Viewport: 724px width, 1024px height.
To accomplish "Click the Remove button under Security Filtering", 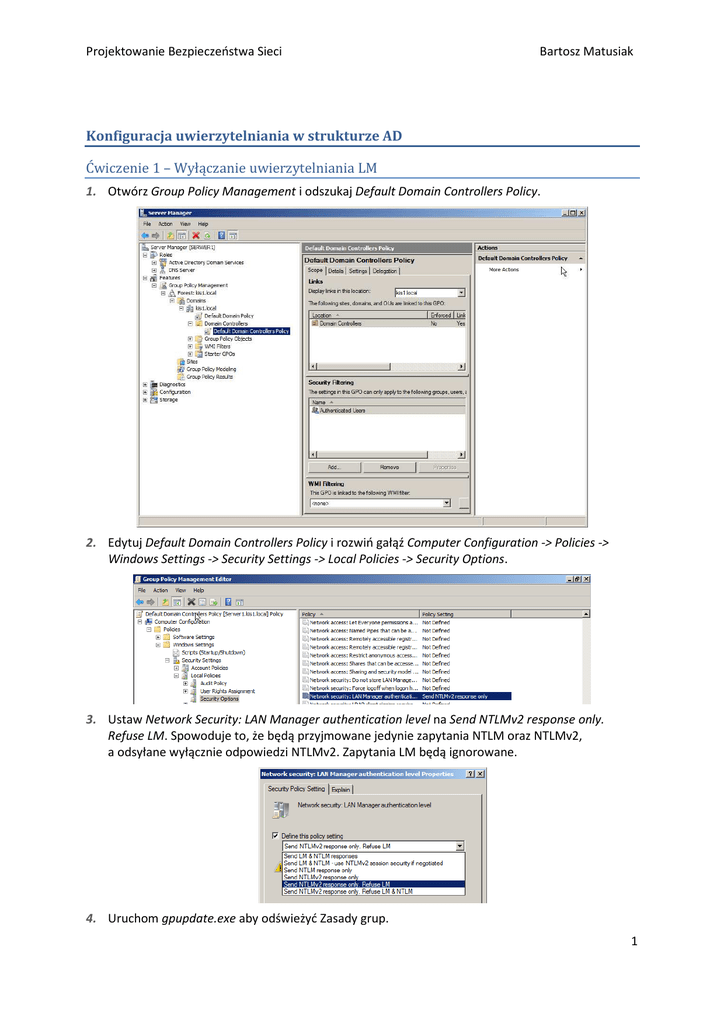I will pyautogui.click(x=389, y=467).
